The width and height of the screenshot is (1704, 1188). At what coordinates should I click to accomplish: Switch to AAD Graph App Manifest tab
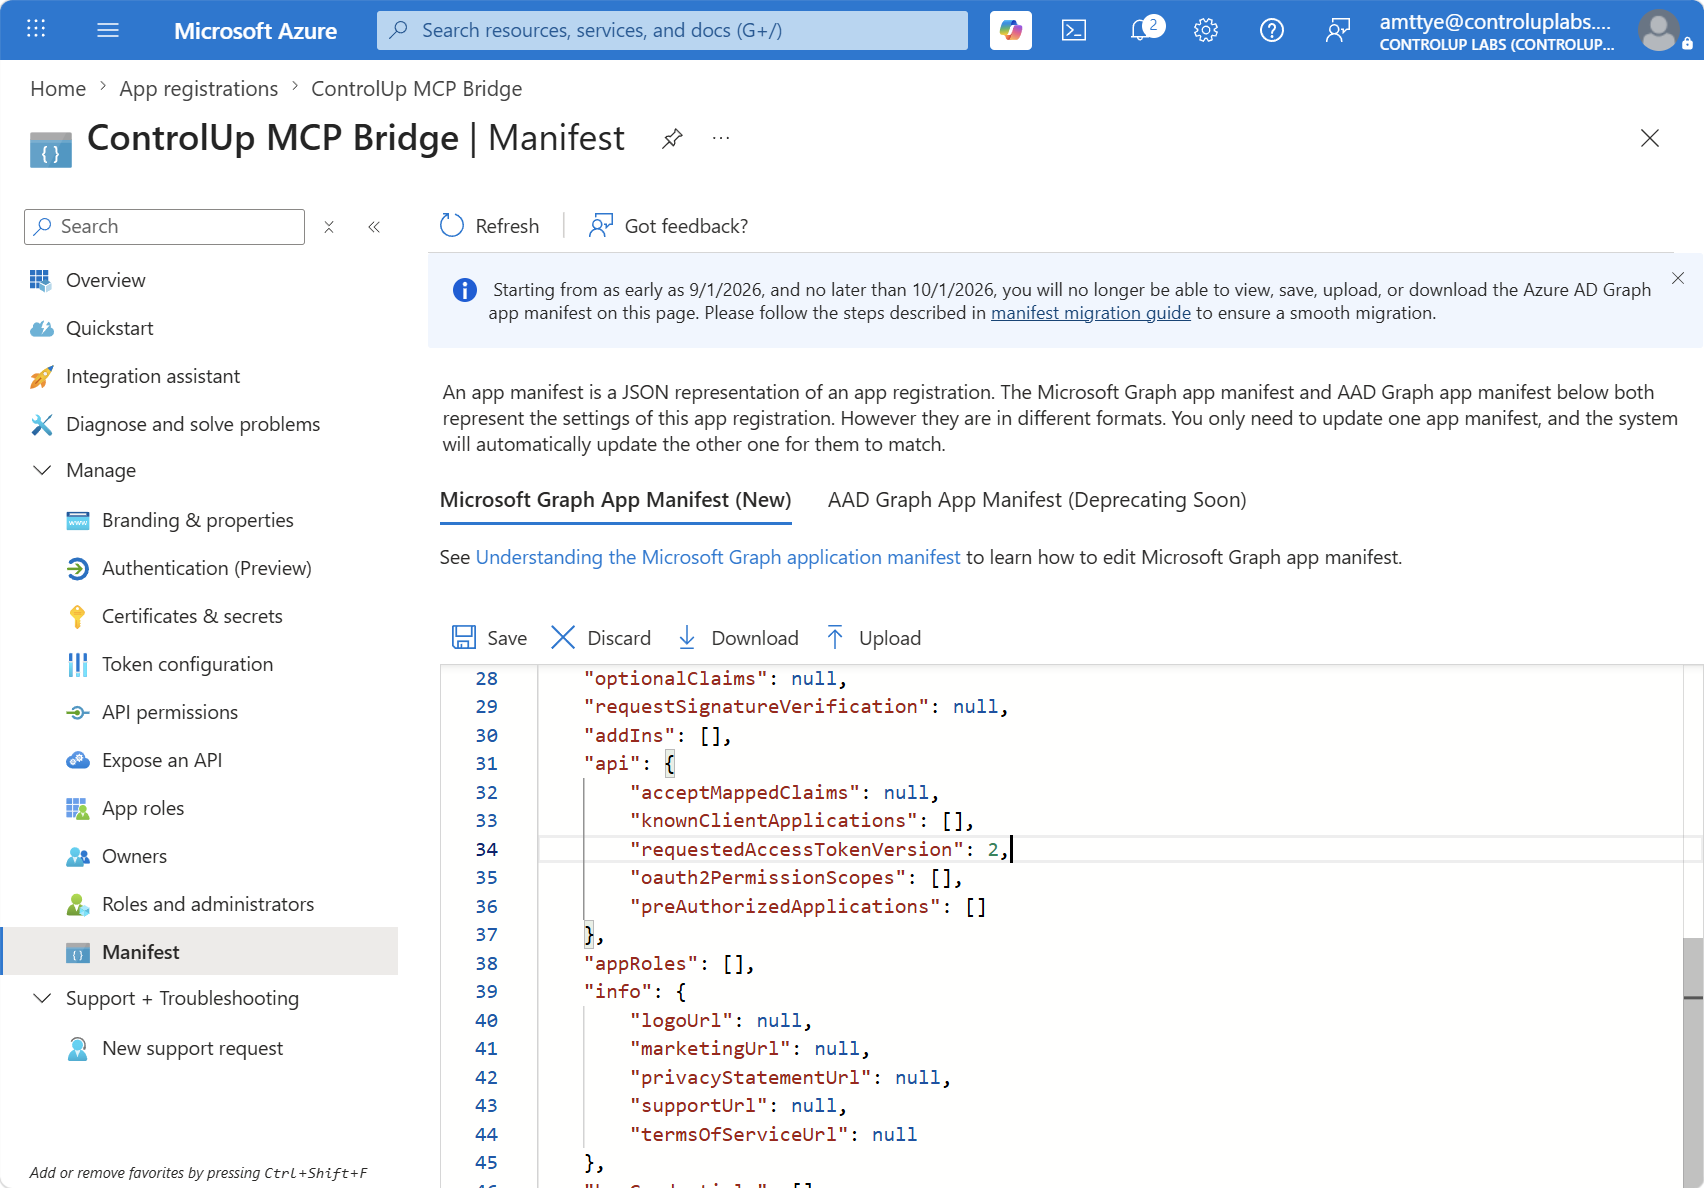point(1037,500)
